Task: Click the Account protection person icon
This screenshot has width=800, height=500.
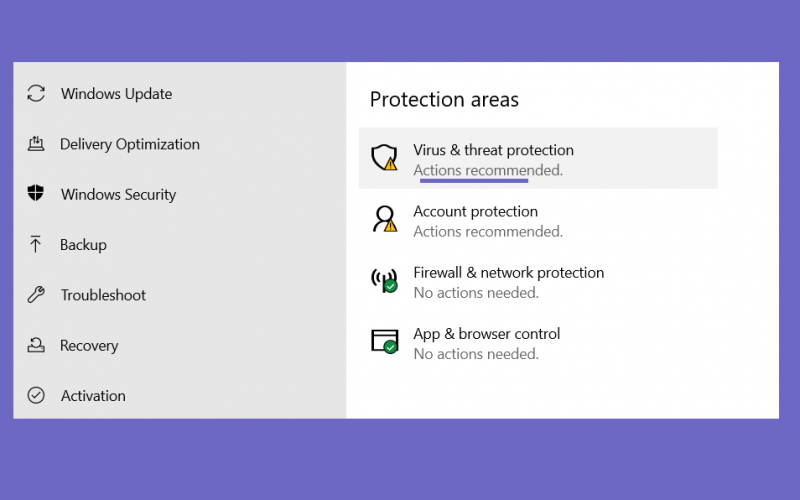Action: point(384,219)
